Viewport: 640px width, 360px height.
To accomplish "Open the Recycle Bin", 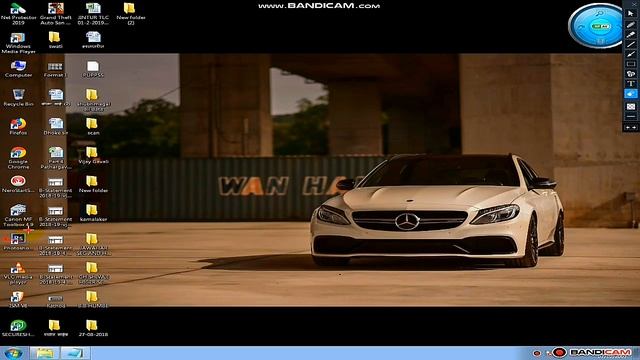I will click(x=18, y=98).
